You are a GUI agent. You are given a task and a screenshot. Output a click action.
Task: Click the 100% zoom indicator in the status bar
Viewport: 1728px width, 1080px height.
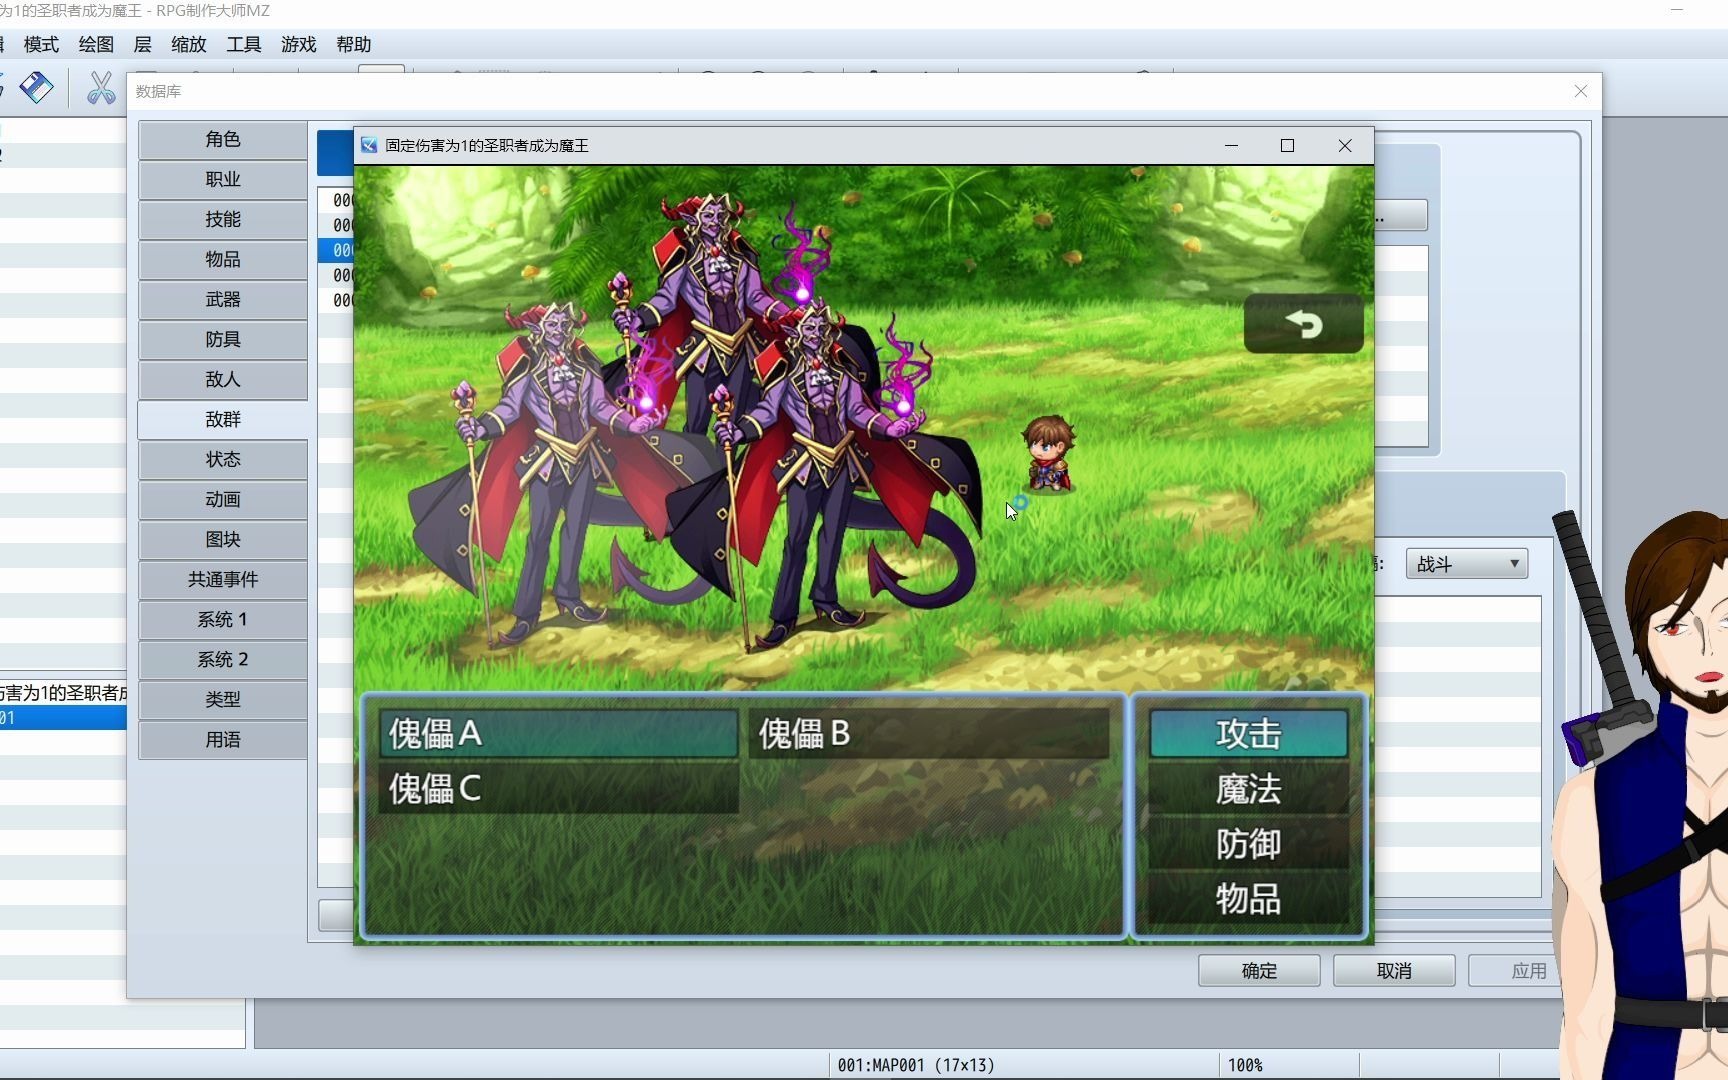click(x=1247, y=1065)
